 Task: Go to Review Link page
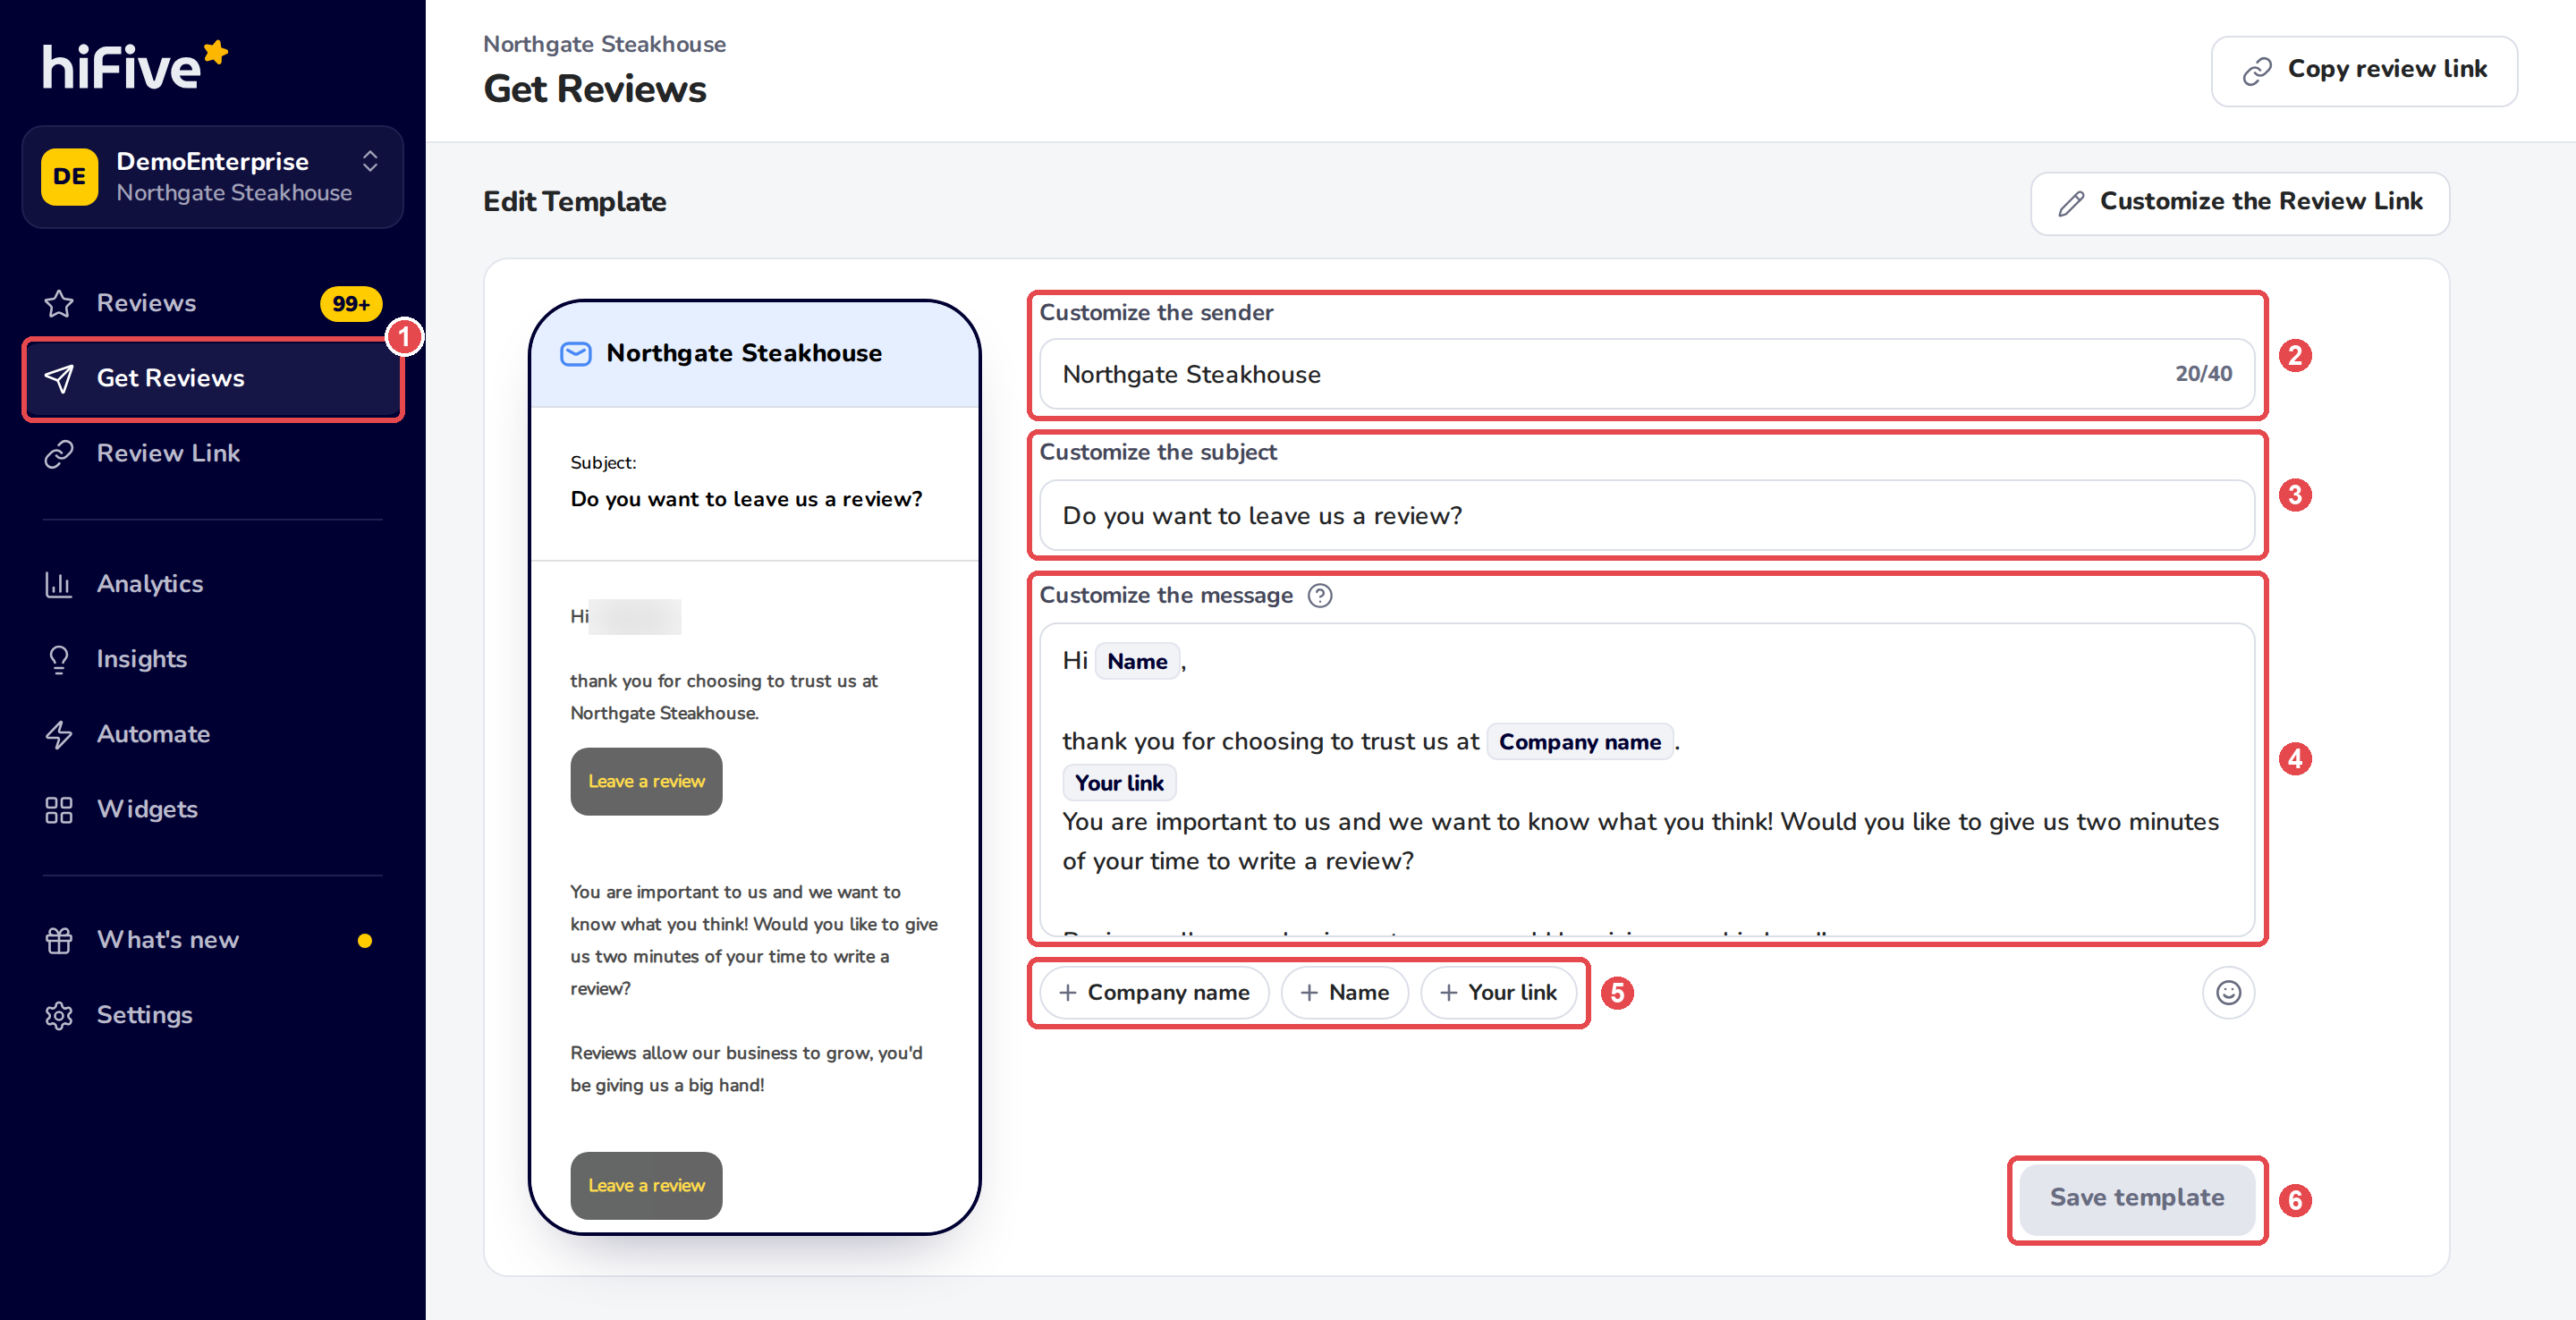[x=212, y=453]
